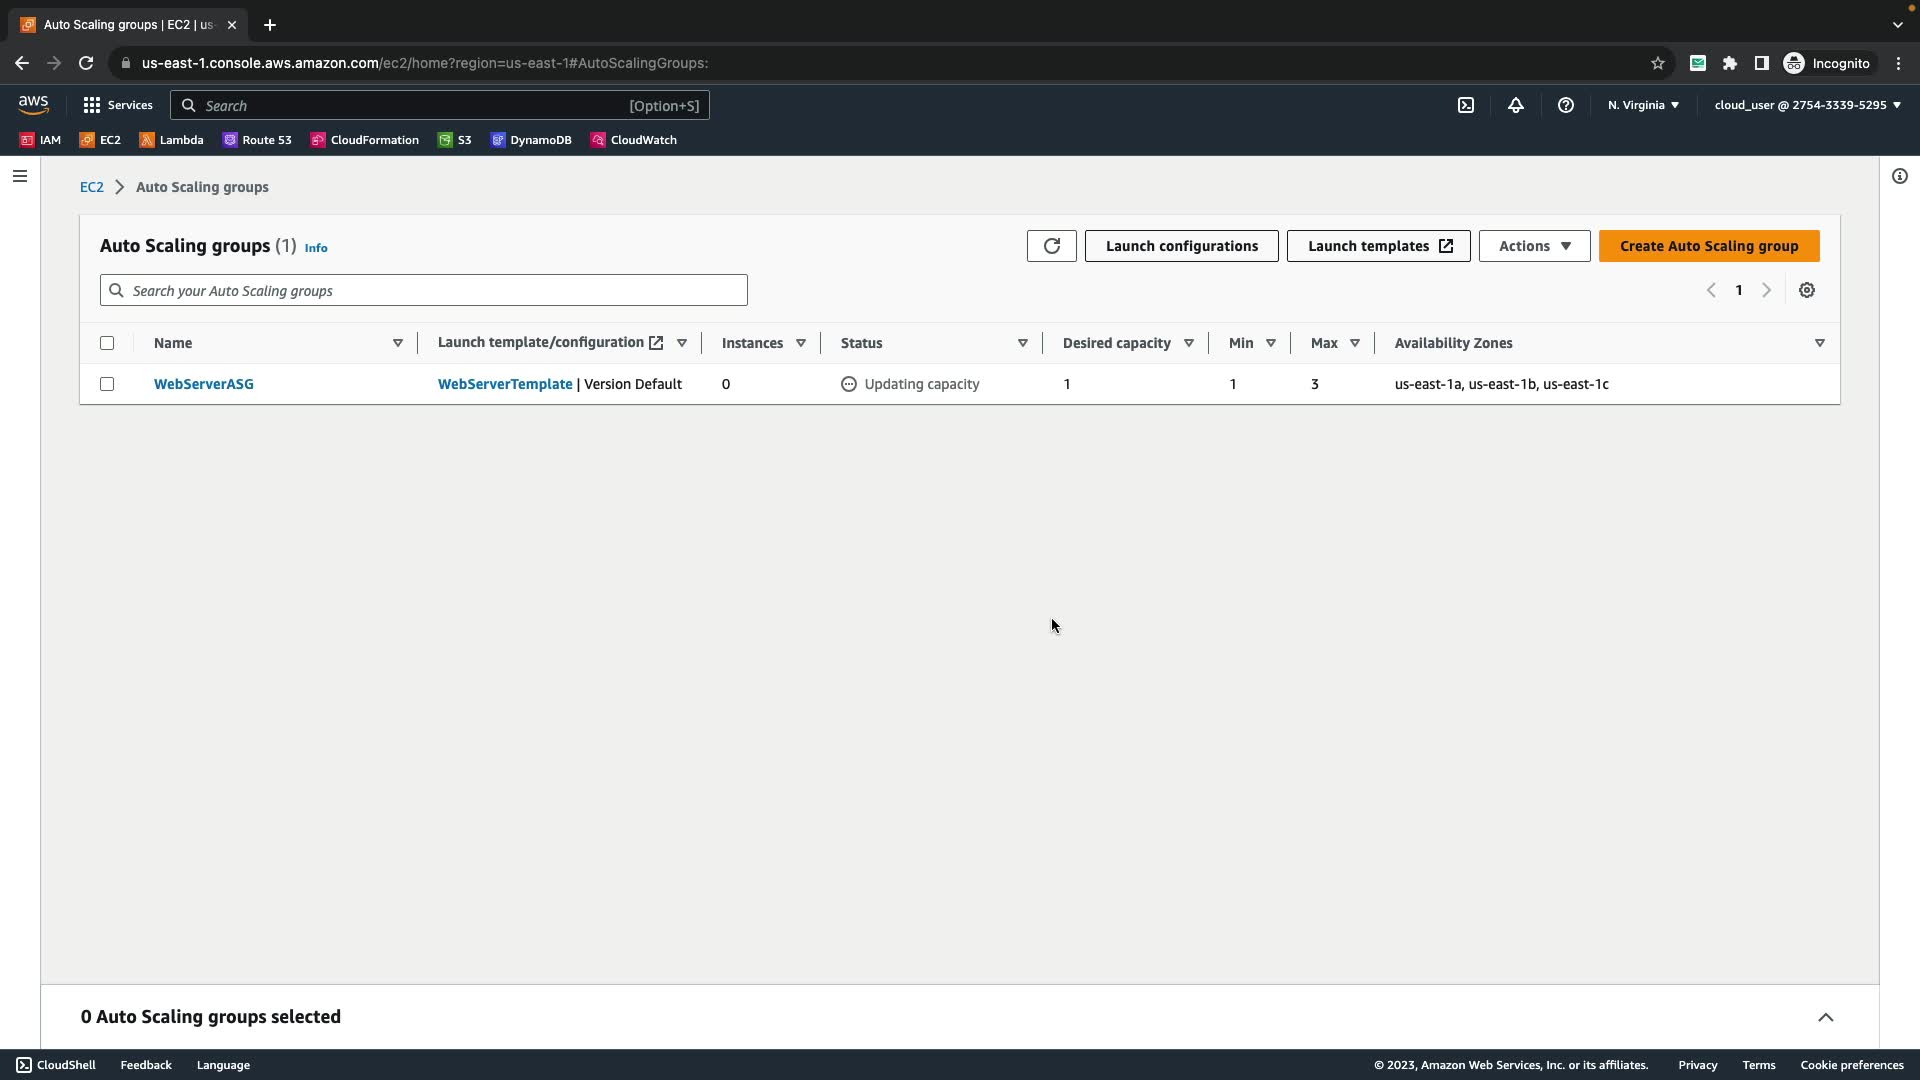Image resolution: width=1920 pixels, height=1080 pixels.
Task: Expand the selected groups bottom panel
Action: [1825, 1017]
